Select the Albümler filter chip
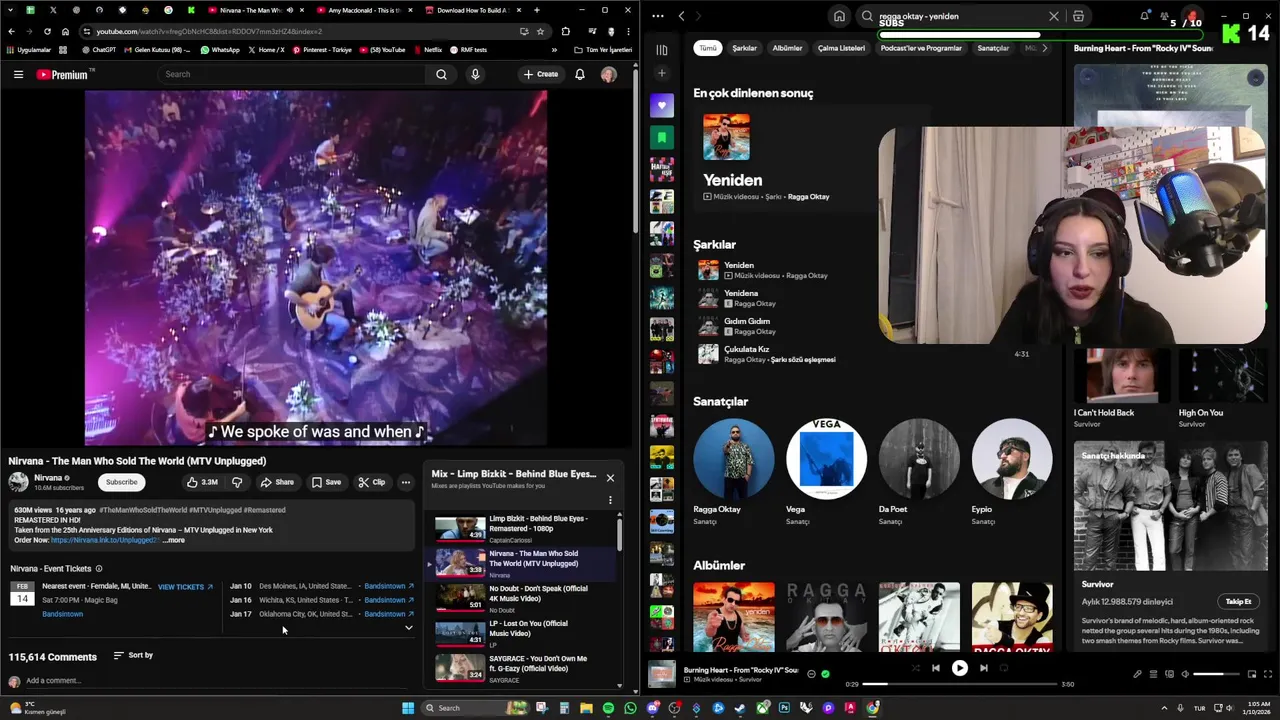 [x=787, y=48]
